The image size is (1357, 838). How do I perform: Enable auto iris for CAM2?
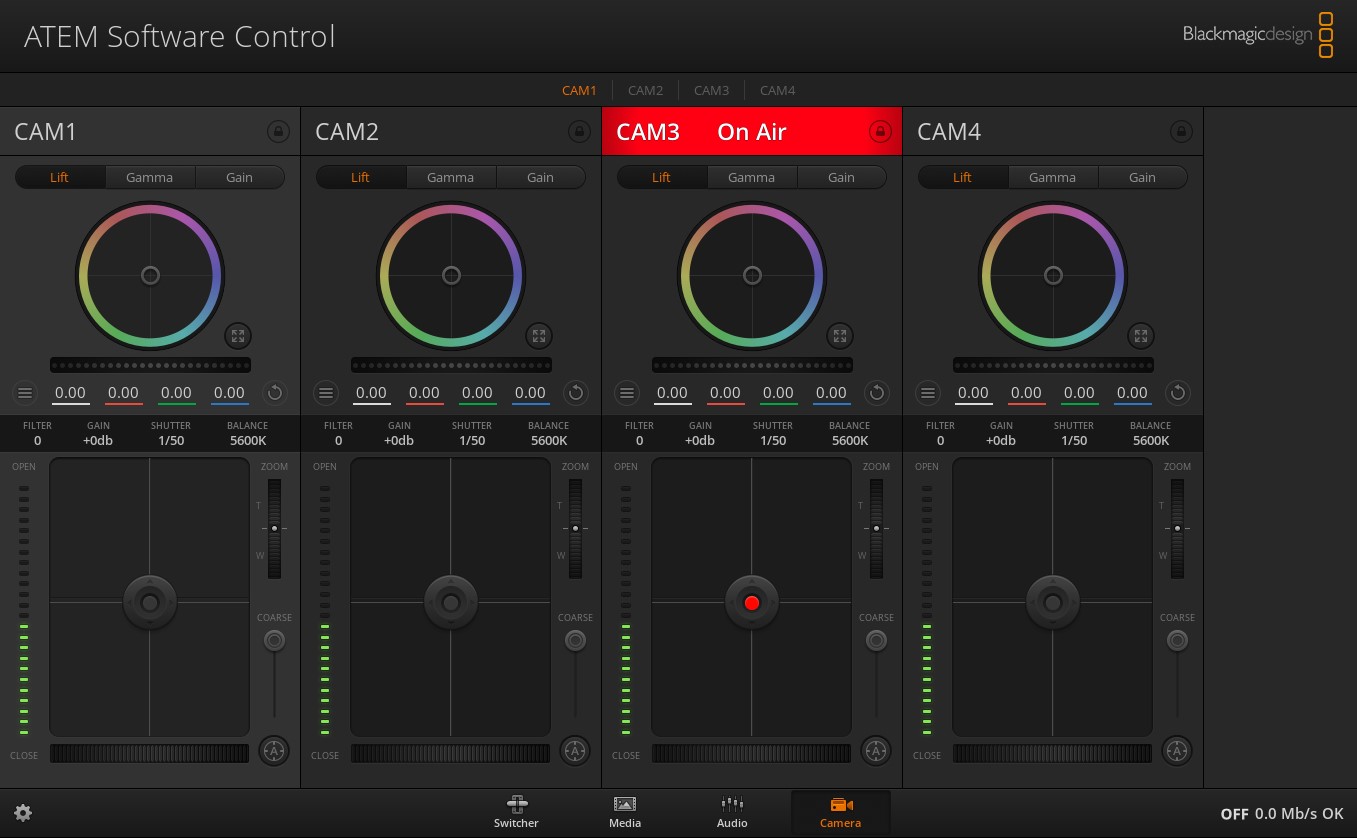pyautogui.click(x=575, y=750)
